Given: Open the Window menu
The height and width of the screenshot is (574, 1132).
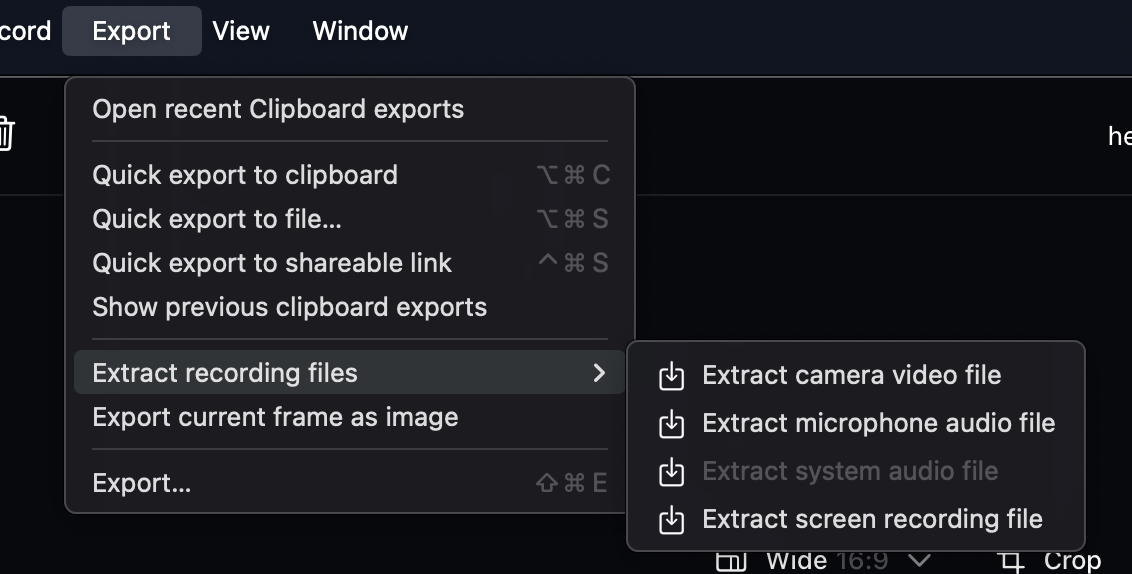Looking at the screenshot, I should pyautogui.click(x=360, y=31).
